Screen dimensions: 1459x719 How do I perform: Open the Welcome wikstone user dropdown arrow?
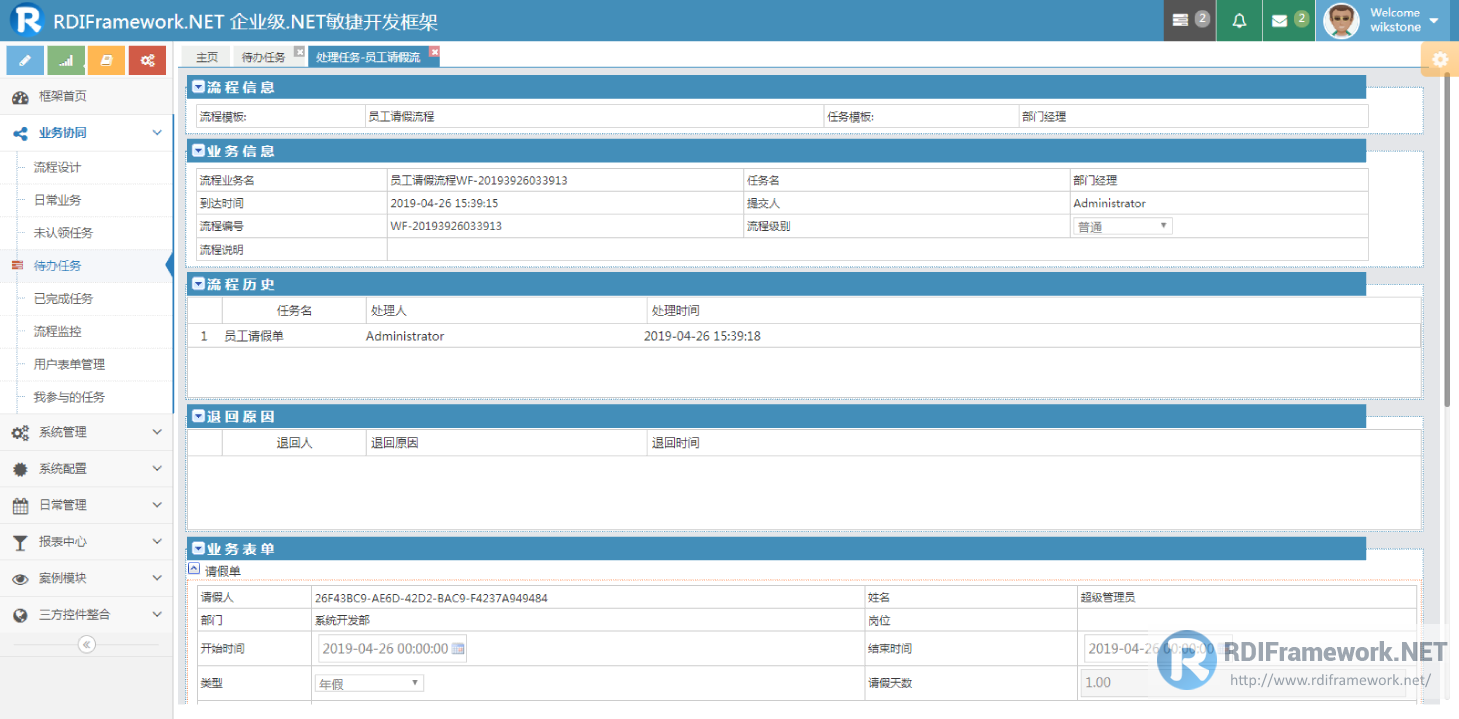(x=1434, y=21)
